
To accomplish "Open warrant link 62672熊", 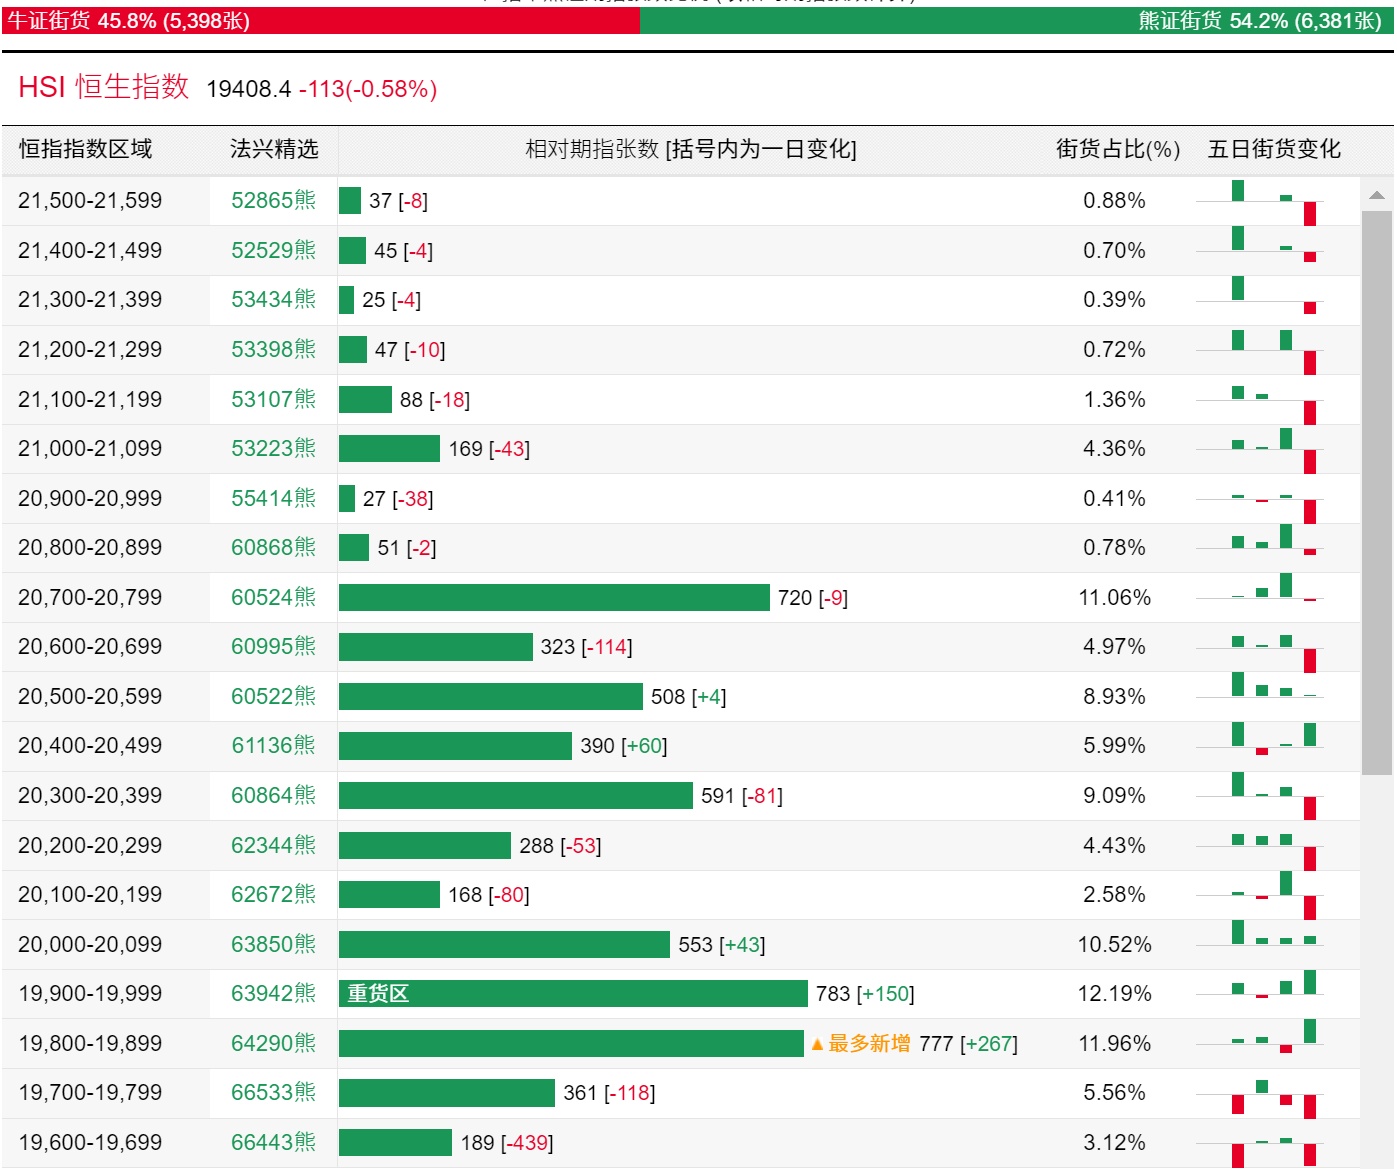I will pos(273,895).
